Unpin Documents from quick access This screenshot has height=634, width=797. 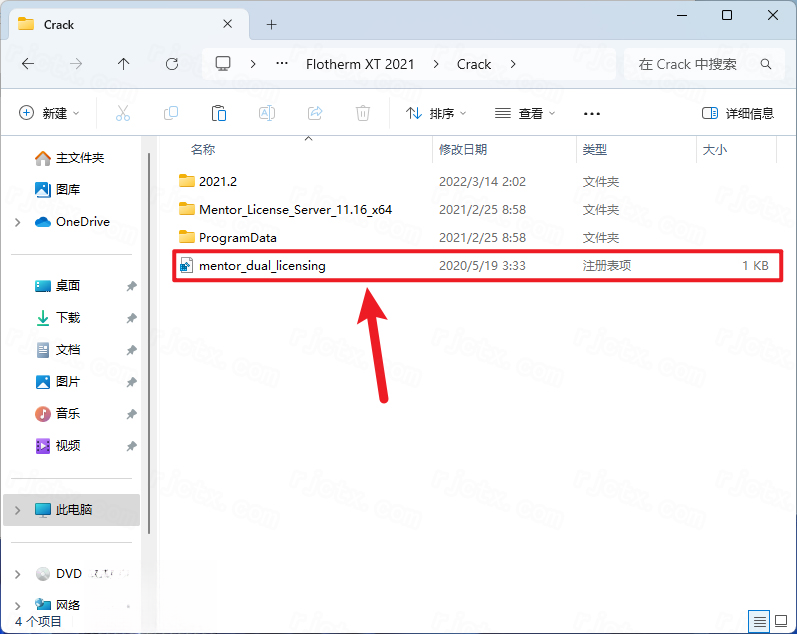point(132,350)
